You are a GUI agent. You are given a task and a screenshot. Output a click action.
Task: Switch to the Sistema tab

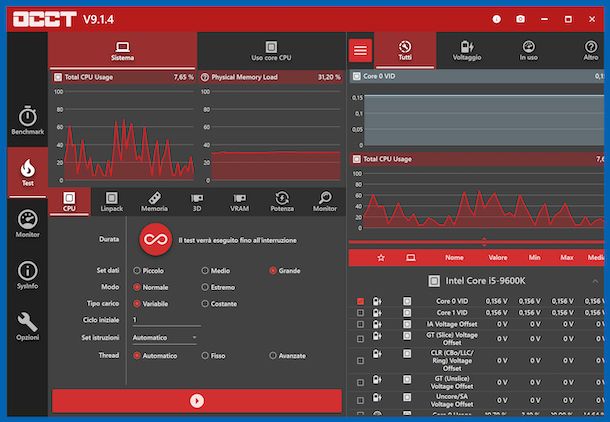(x=123, y=51)
